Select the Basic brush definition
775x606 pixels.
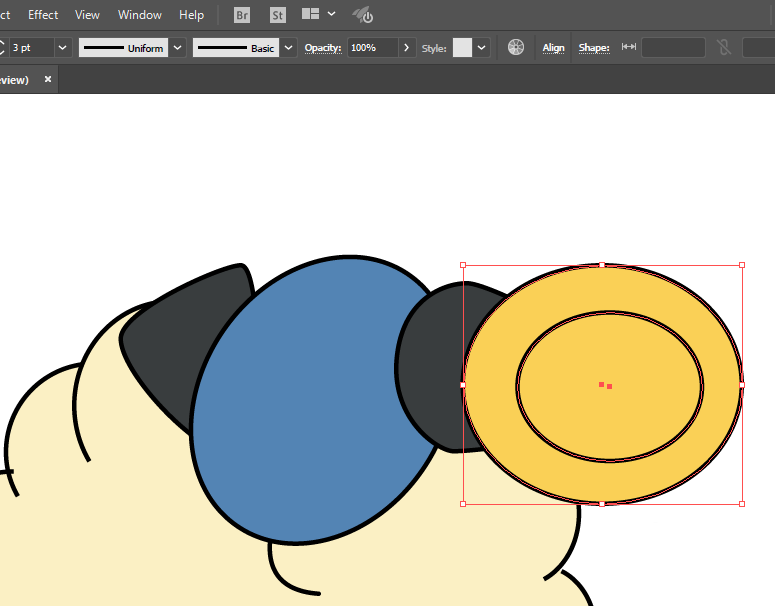236,48
